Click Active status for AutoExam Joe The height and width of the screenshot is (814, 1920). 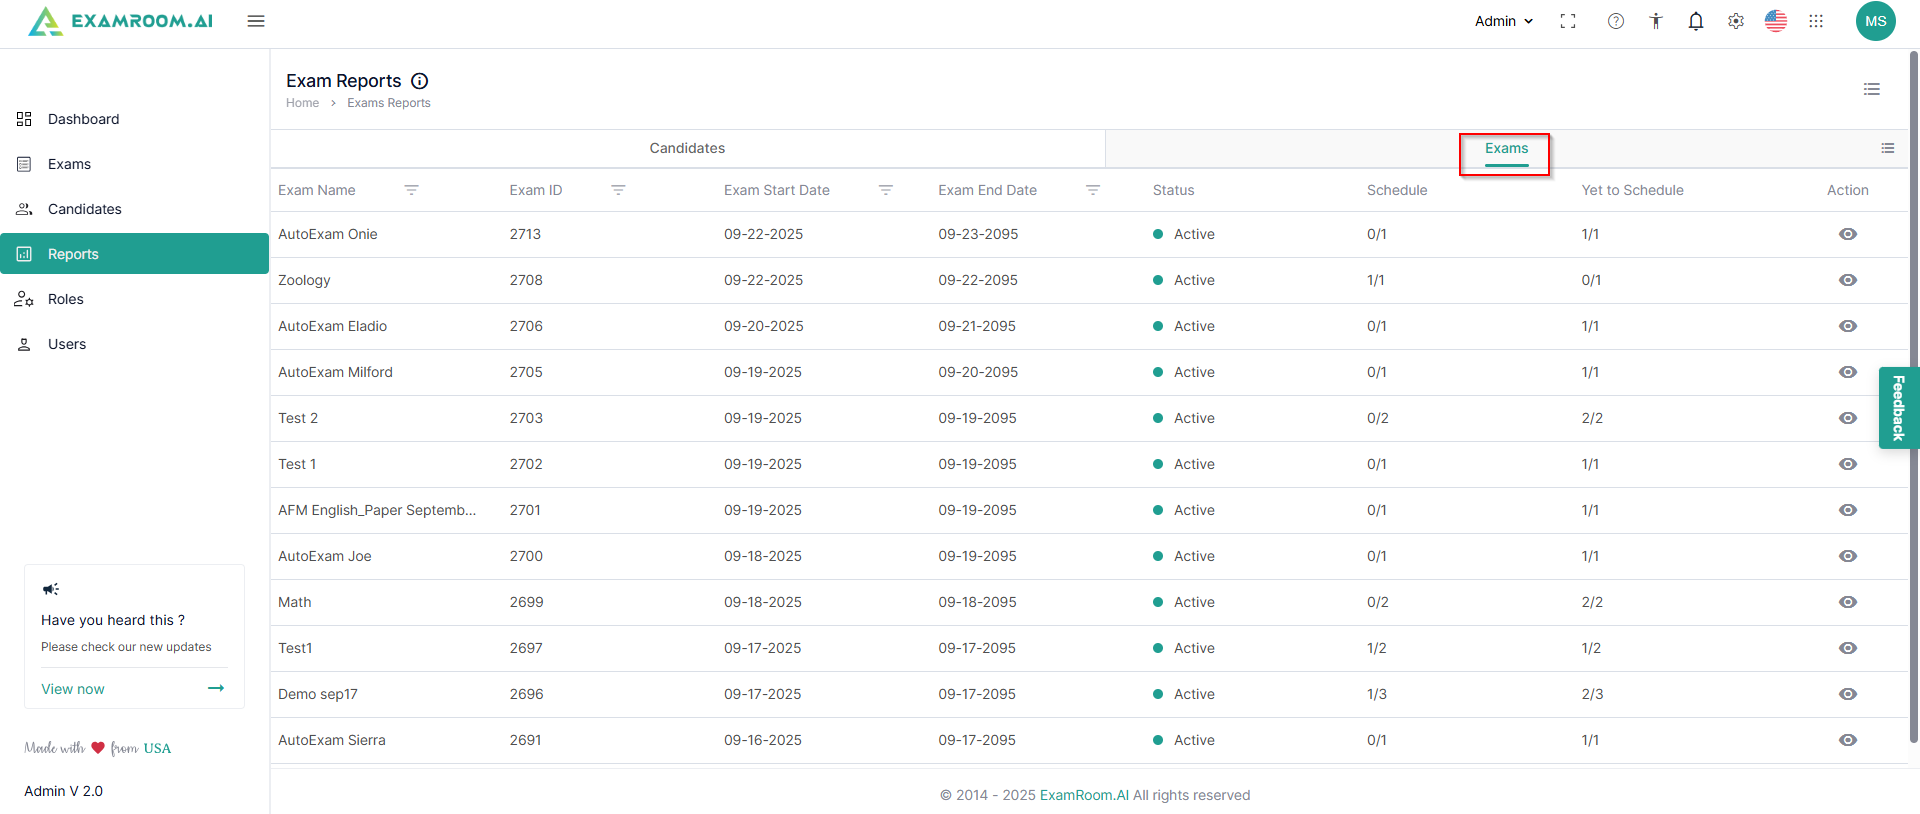[x=1184, y=556]
